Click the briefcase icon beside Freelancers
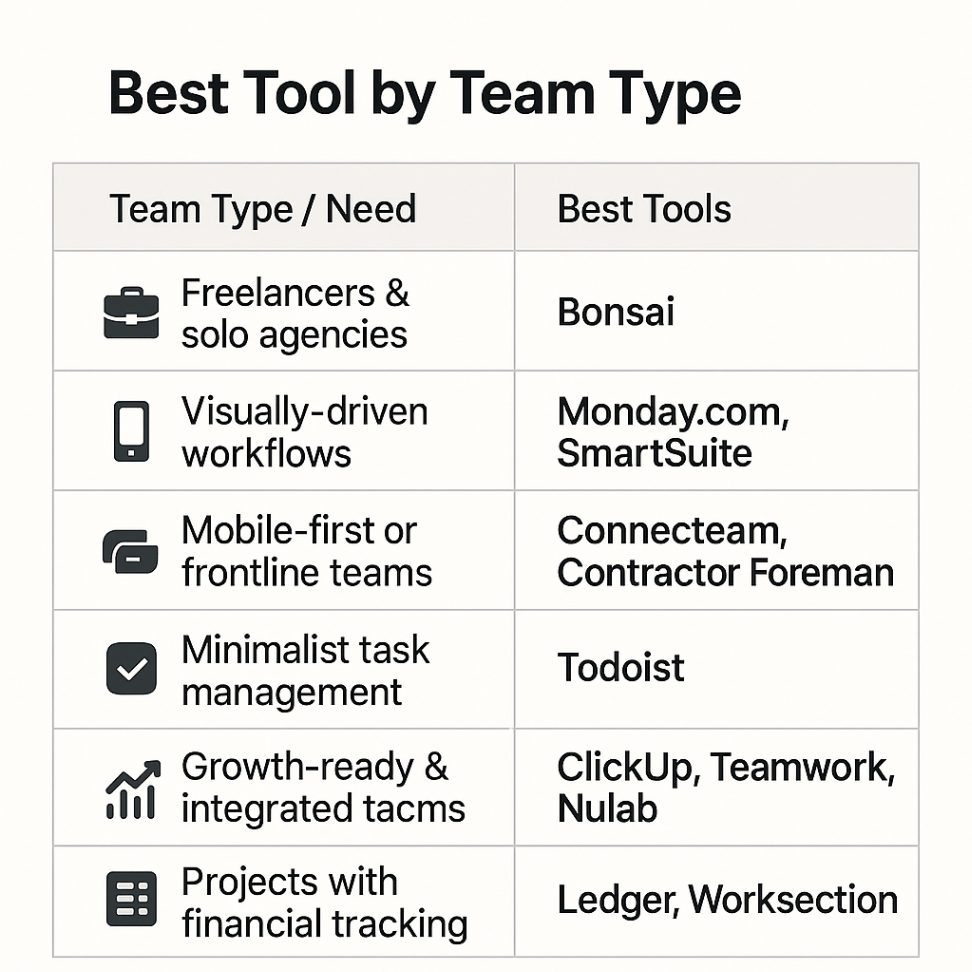This screenshot has height=972, width=972. (x=131, y=312)
